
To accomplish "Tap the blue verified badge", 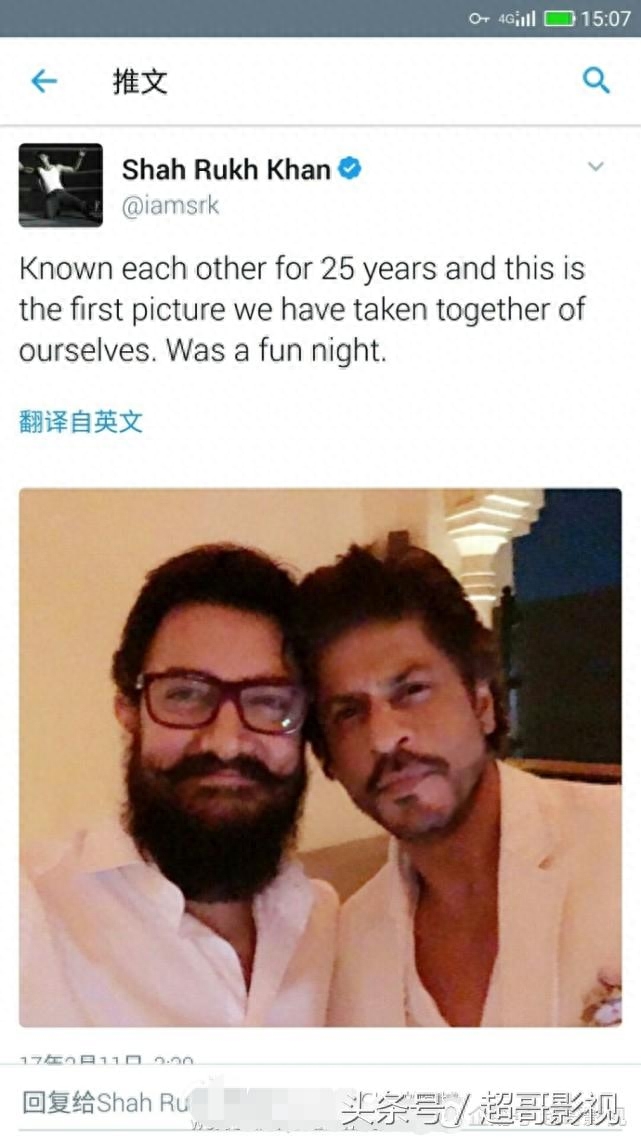I will pos(350,169).
